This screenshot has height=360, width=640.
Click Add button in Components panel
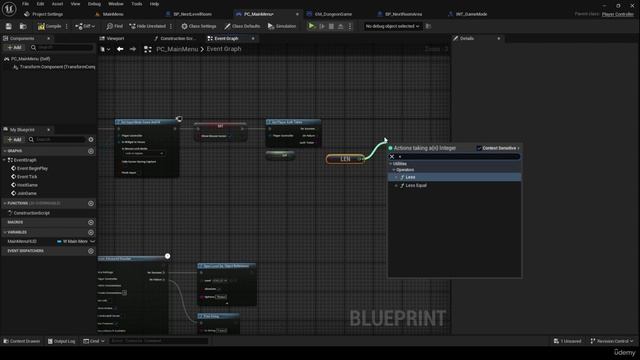tap(14, 48)
